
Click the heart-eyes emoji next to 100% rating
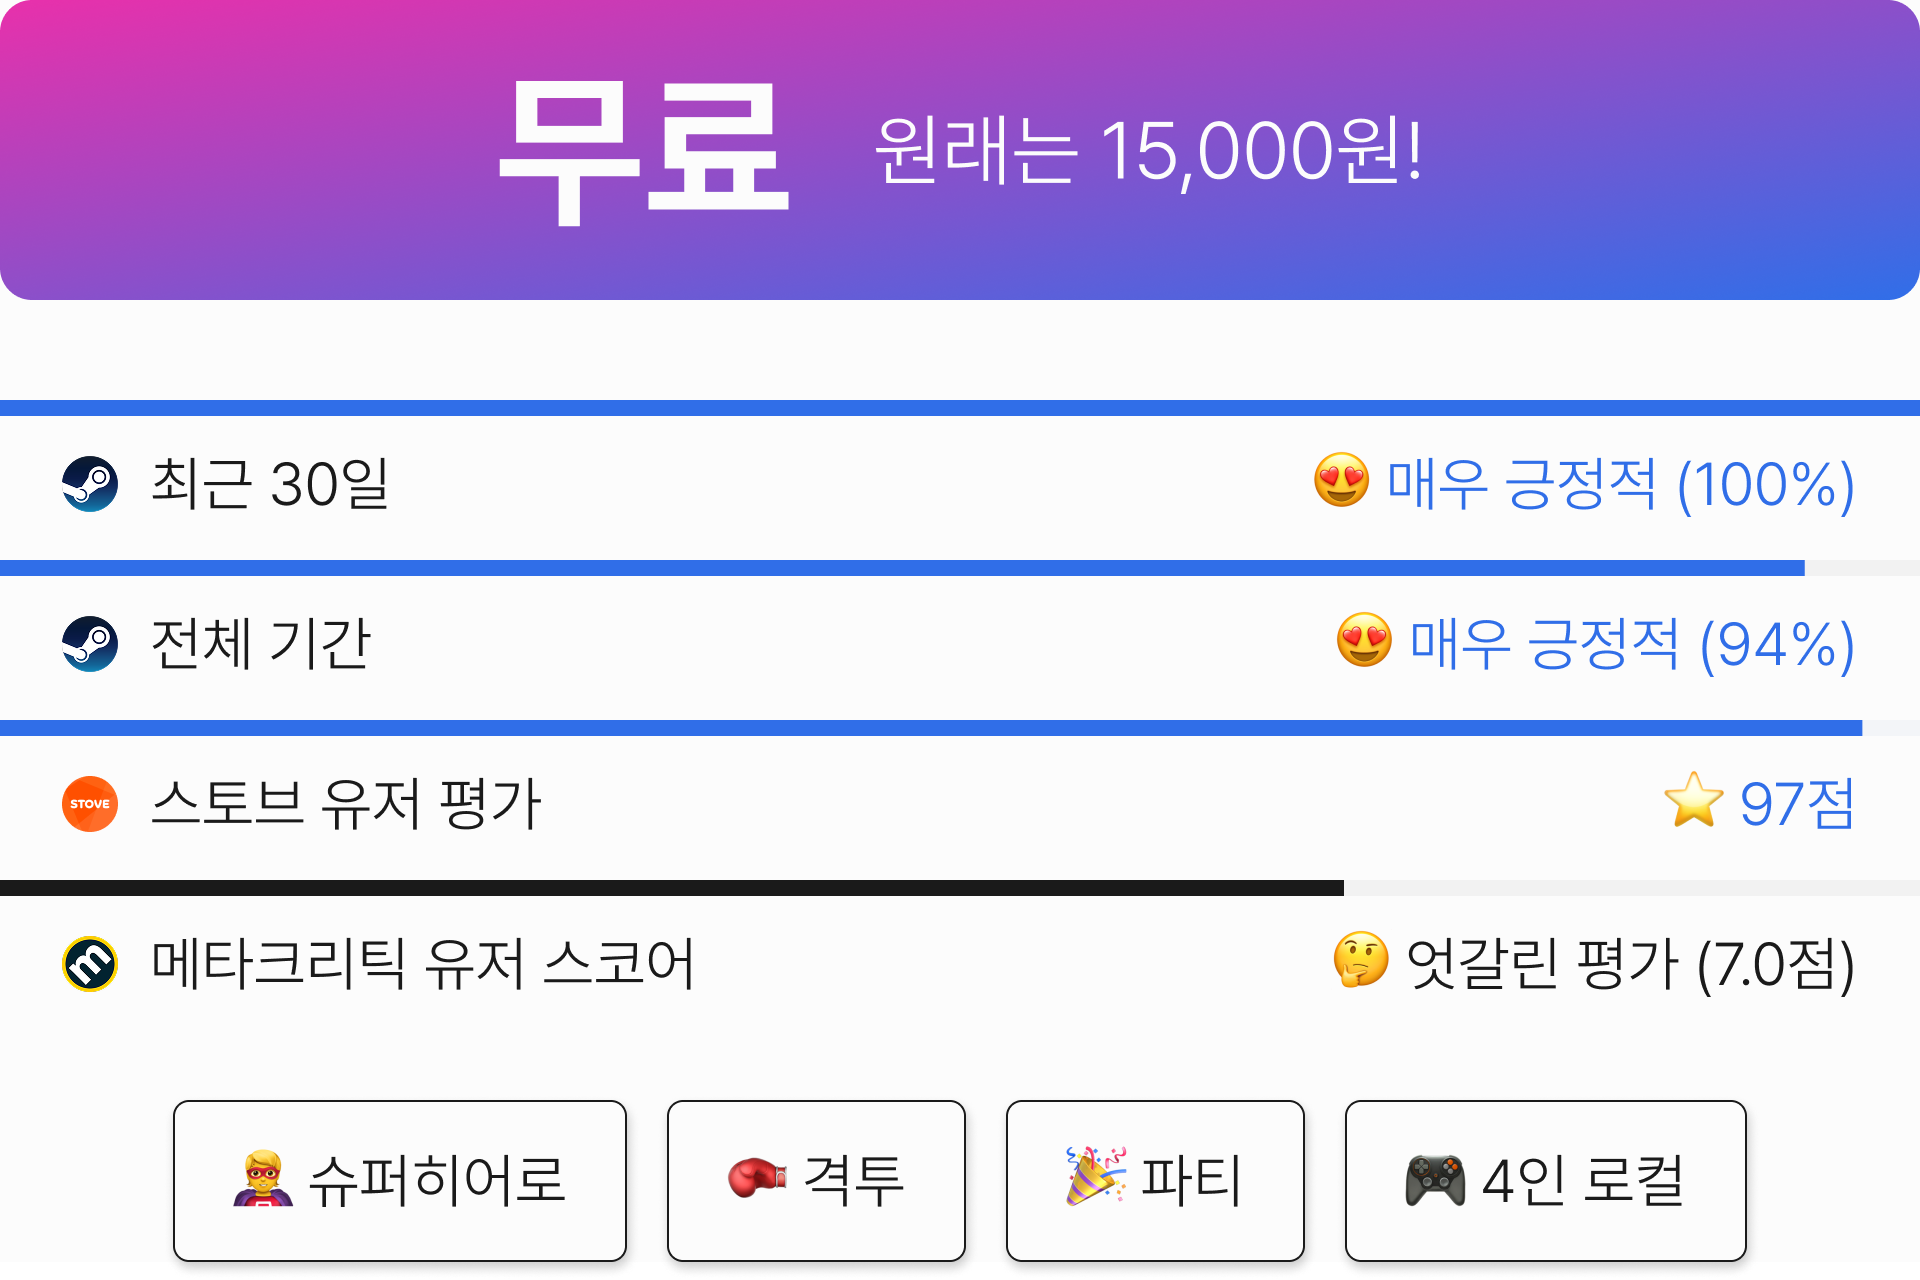1341,481
